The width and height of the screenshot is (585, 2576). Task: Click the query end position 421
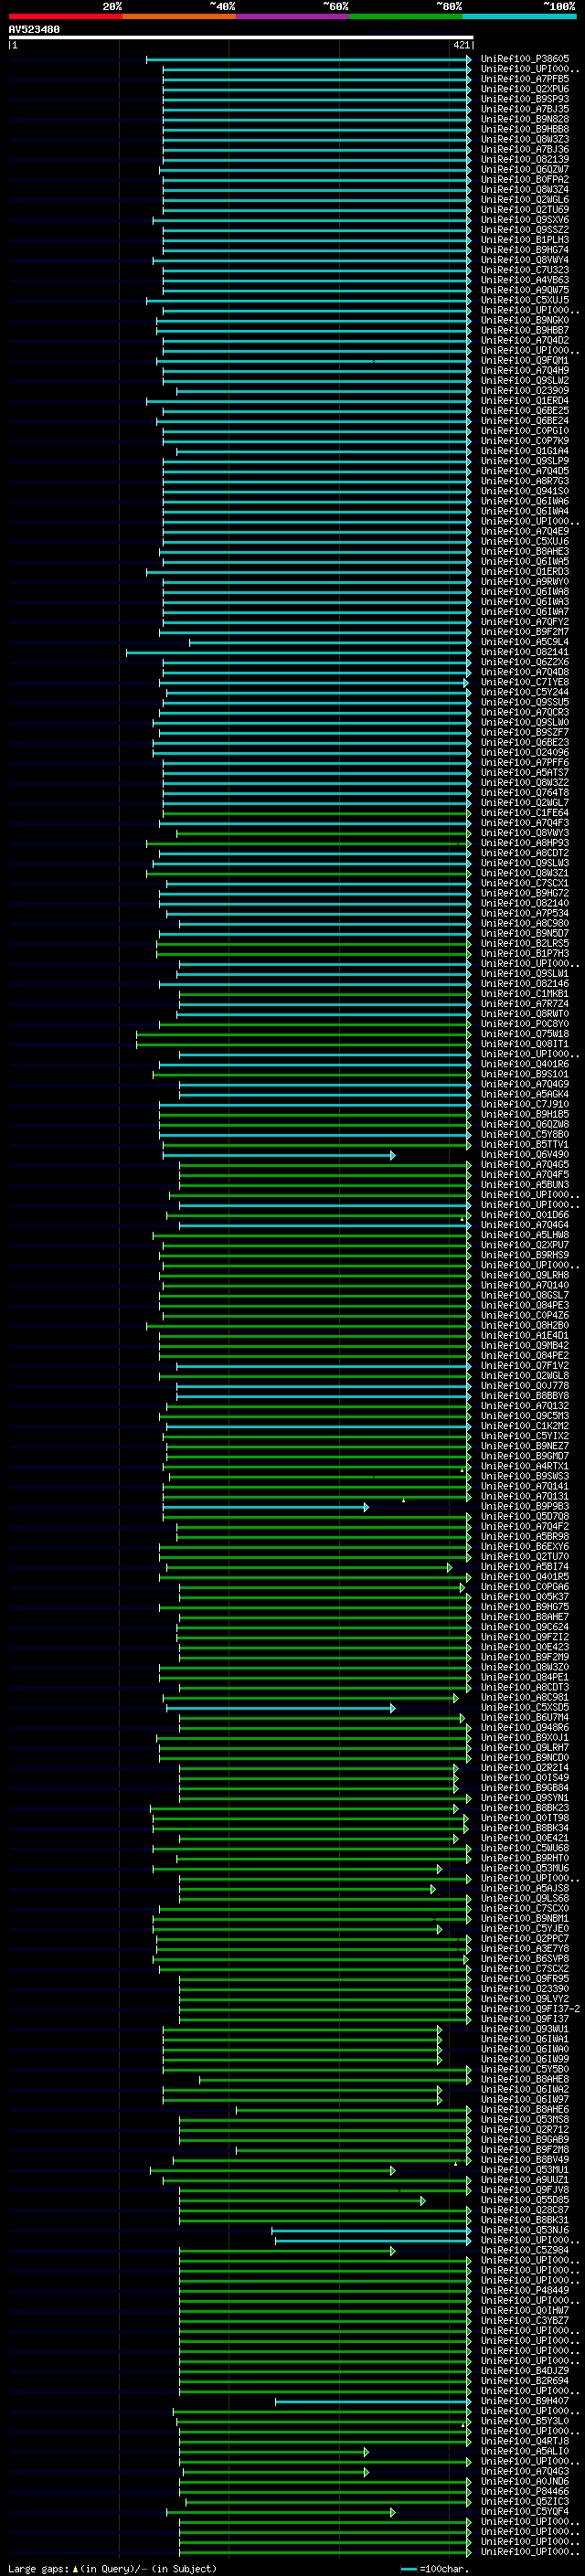(461, 45)
